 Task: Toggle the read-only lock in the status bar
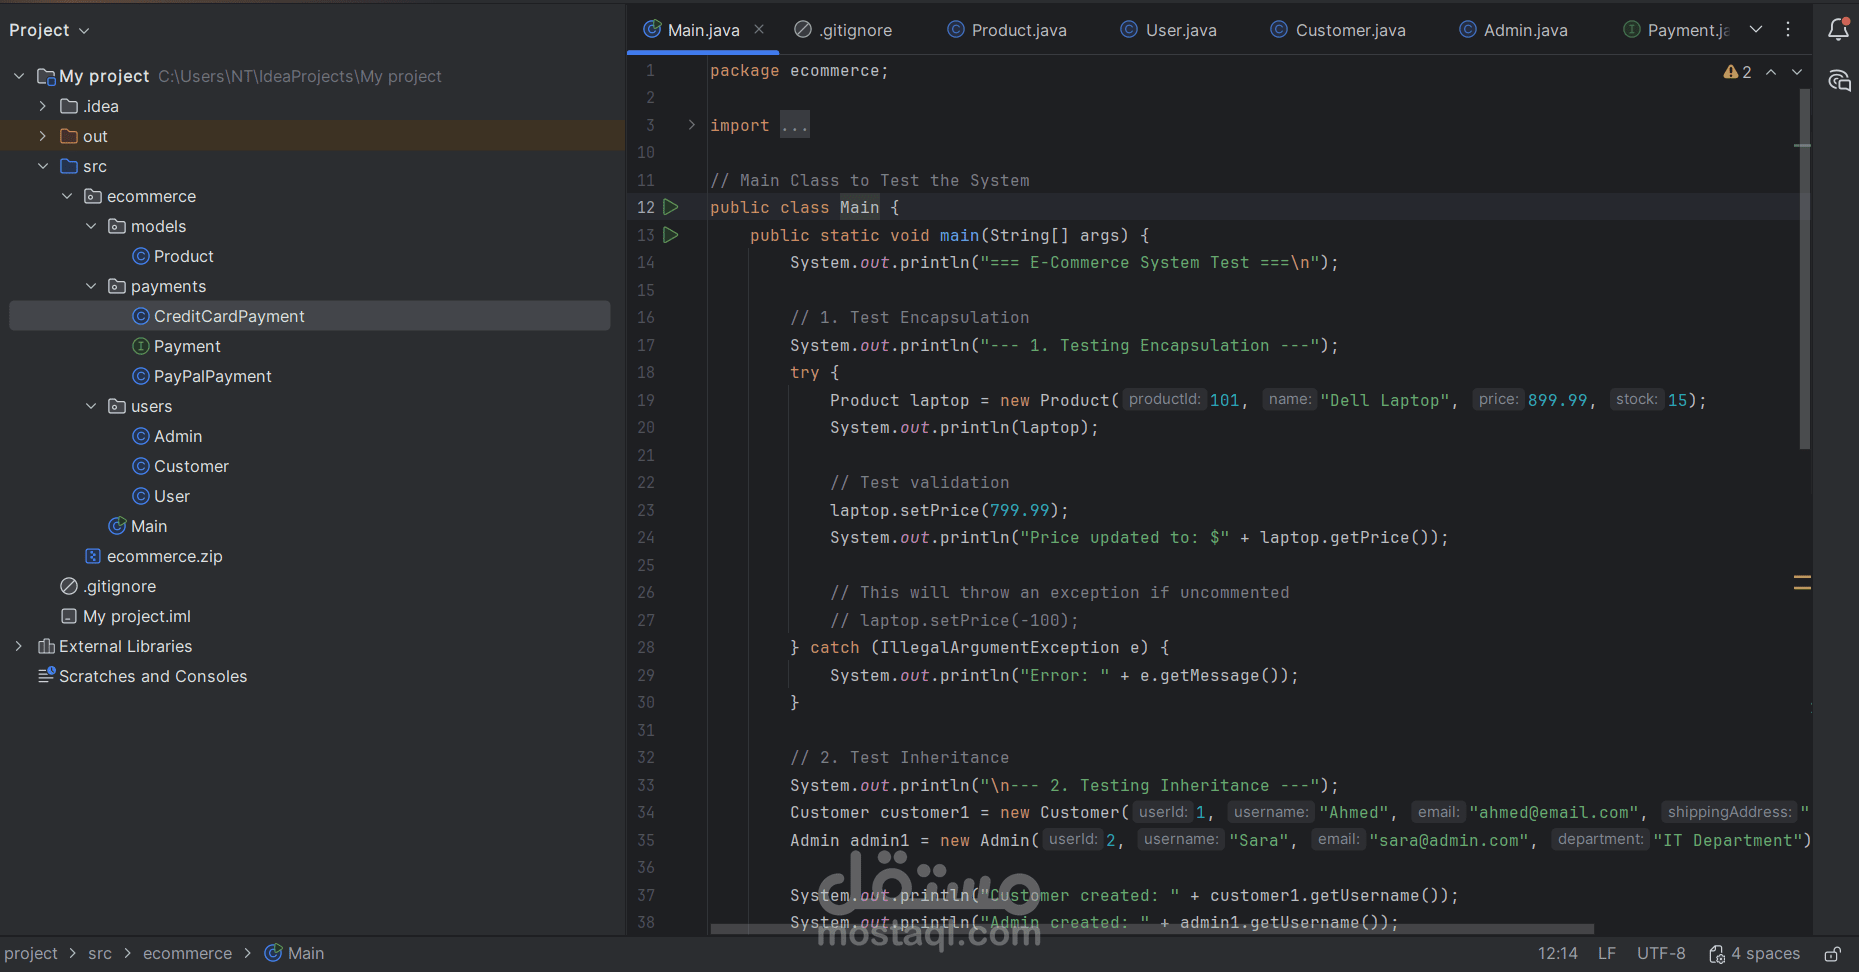[x=1834, y=953]
